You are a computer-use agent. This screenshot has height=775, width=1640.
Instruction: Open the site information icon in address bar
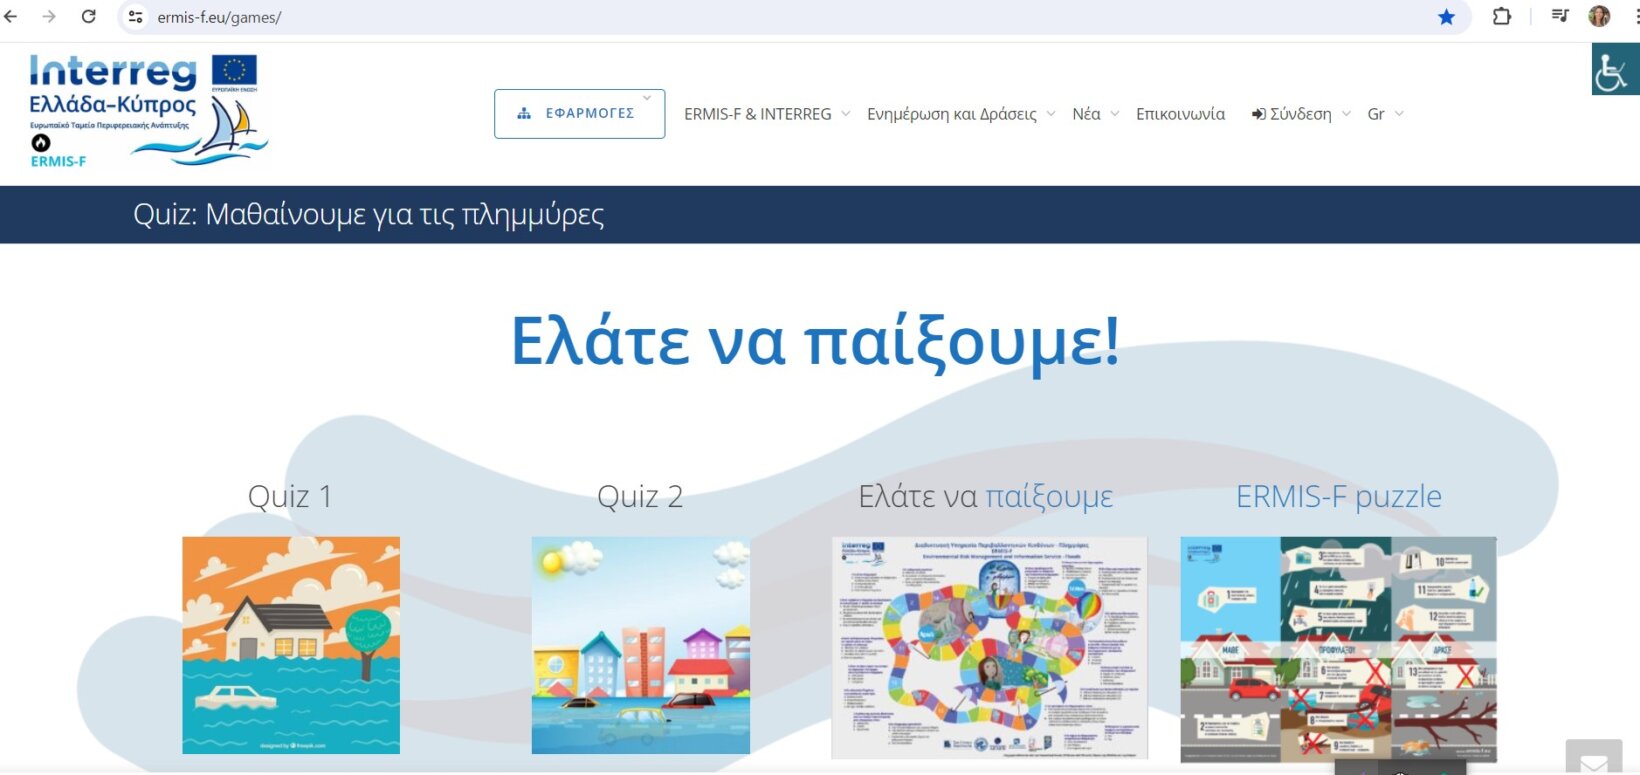pyautogui.click(x=136, y=17)
